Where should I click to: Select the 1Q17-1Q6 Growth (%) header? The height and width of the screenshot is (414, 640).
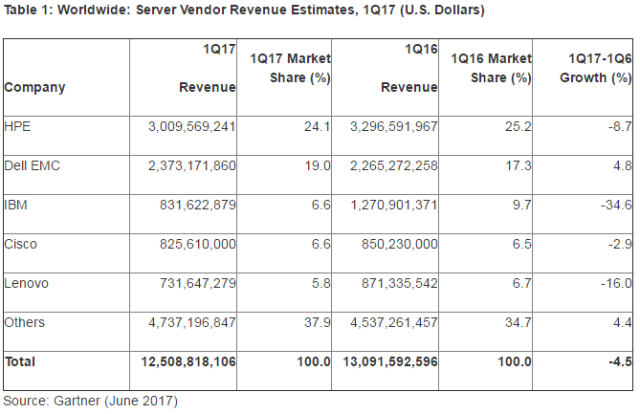pos(596,68)
